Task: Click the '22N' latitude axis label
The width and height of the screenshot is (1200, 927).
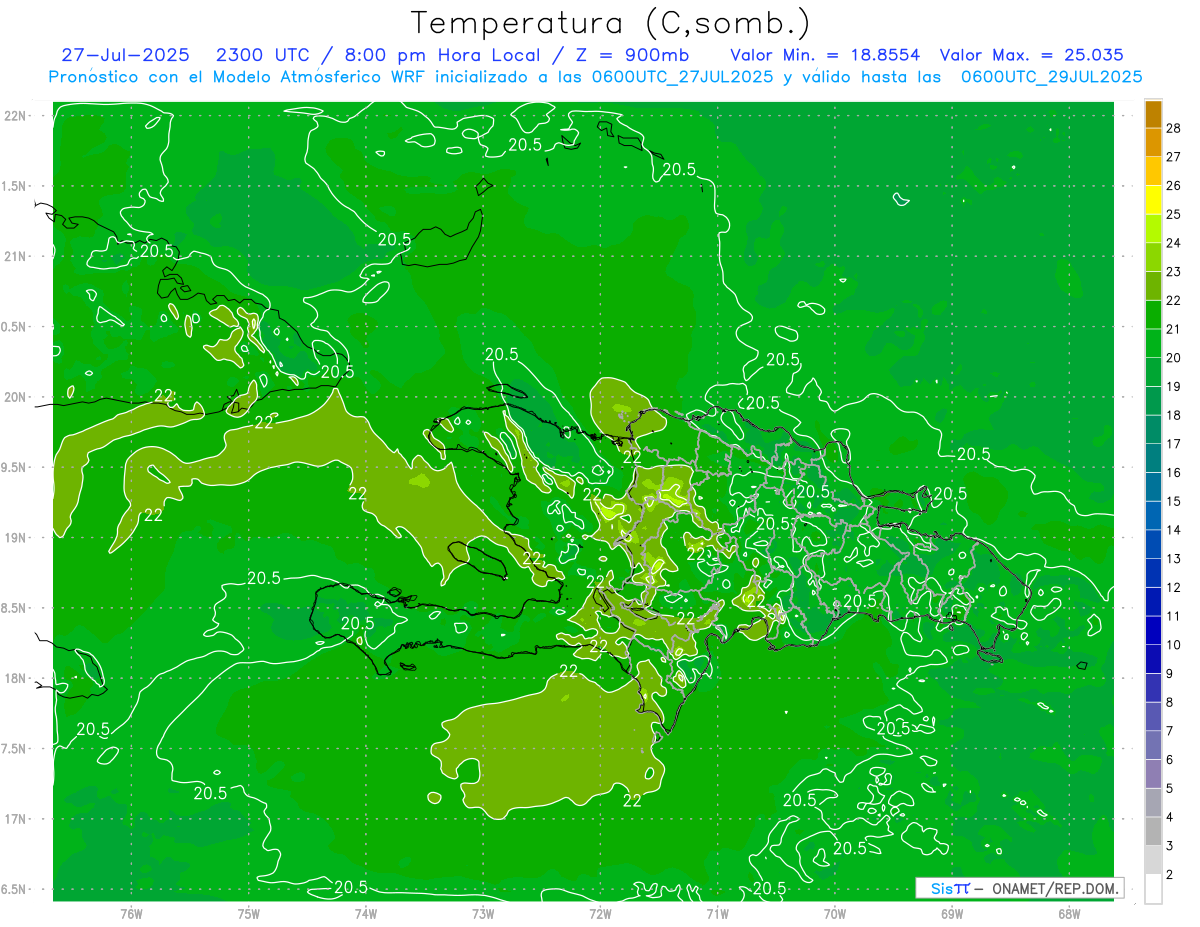Action: [16, 116]
